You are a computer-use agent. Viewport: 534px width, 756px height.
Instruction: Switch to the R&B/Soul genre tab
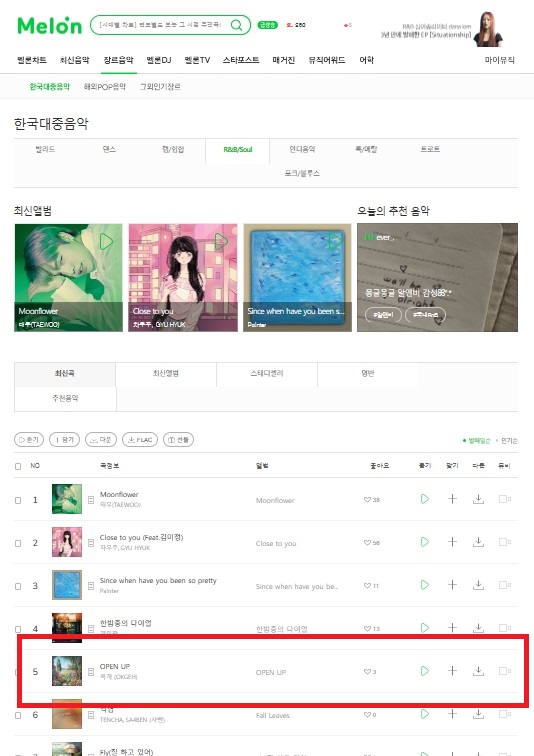click(238, 149)
